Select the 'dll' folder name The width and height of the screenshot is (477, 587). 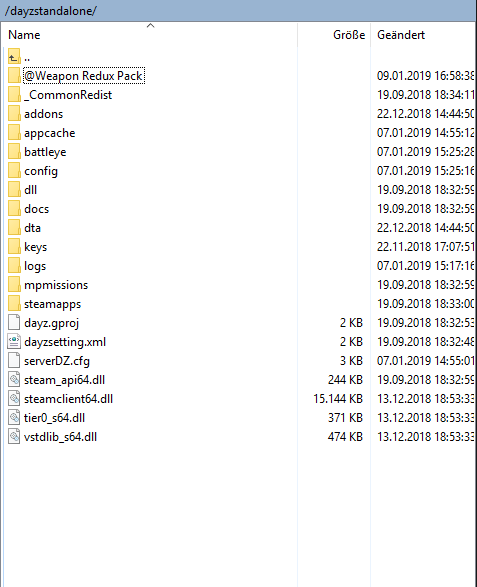click(30, 190)
